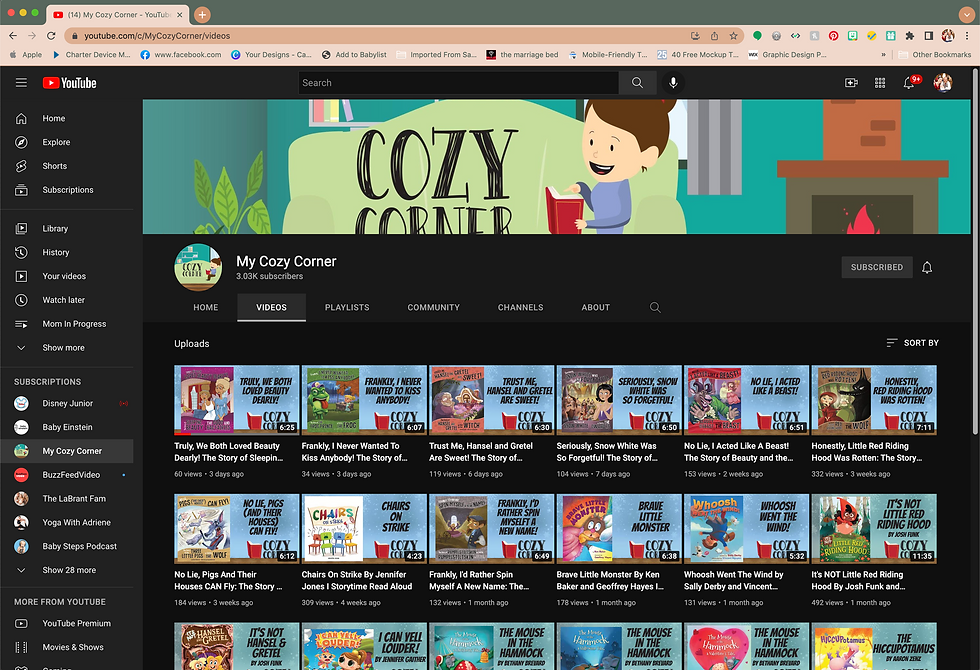Click the Create video camera icon
This screenshot has height=670, width=980.
[x=851, y=82]
